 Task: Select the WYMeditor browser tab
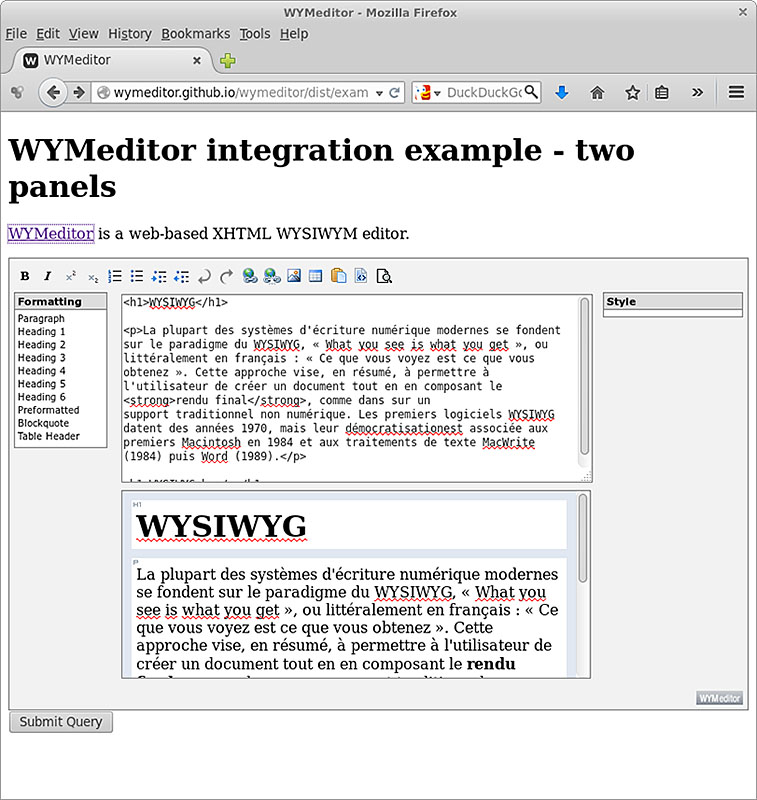(x=111, y=61)
